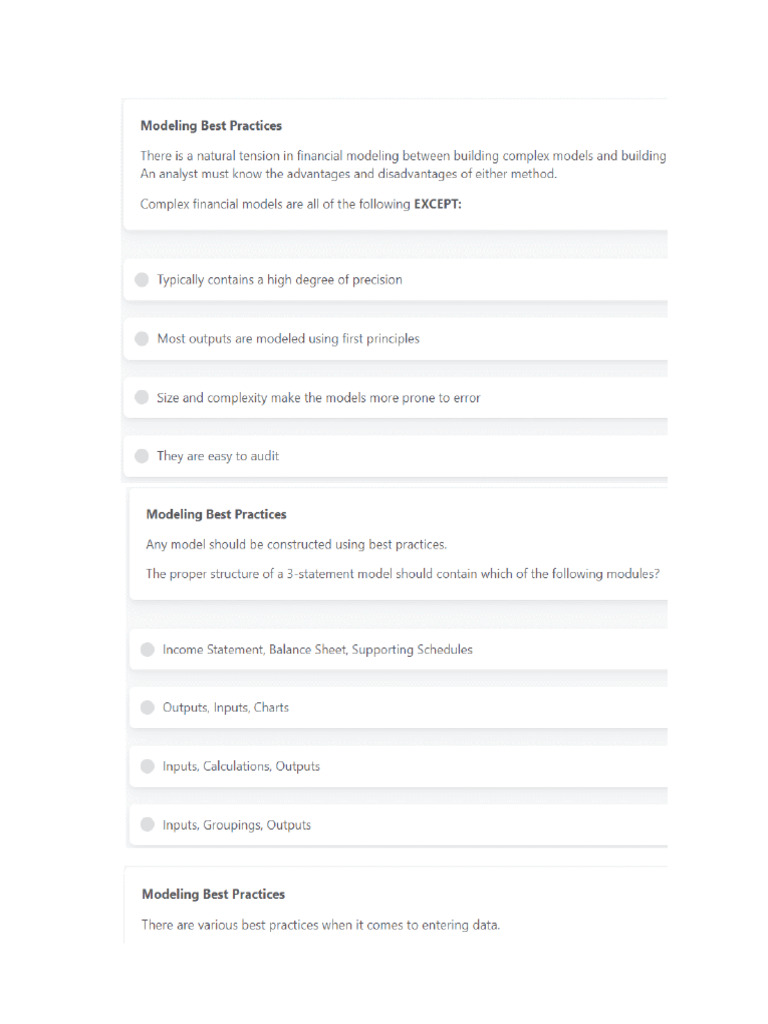Click the 'Outputs, Inputs, Charts' answer label
768x1024 pixels.
[226, 708]
